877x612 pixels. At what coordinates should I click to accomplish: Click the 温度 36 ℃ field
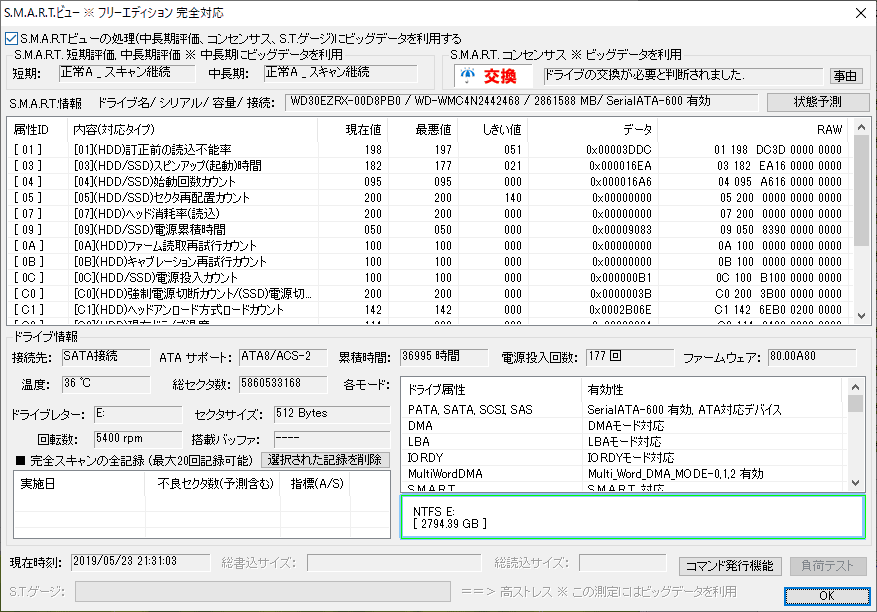pyautogui.click(x=106, y=384)
